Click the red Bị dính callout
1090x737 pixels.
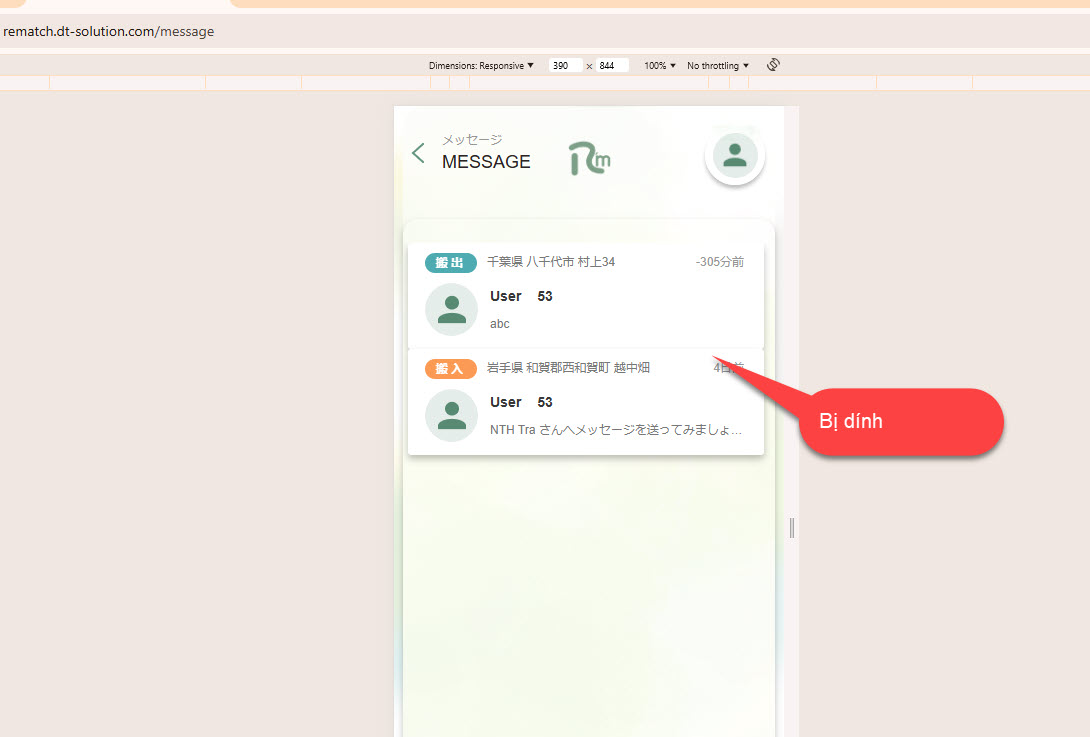(x=900, y=422)
